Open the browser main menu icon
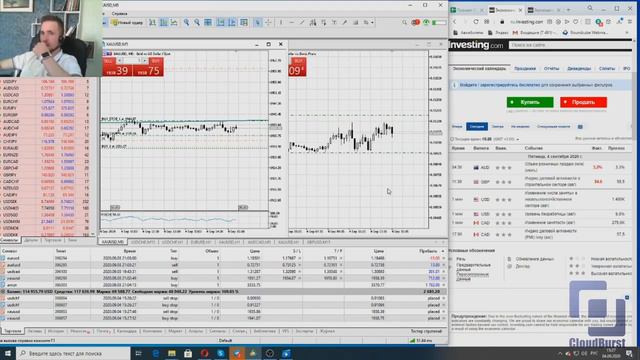The image size is (640, 360). (630, 22)
